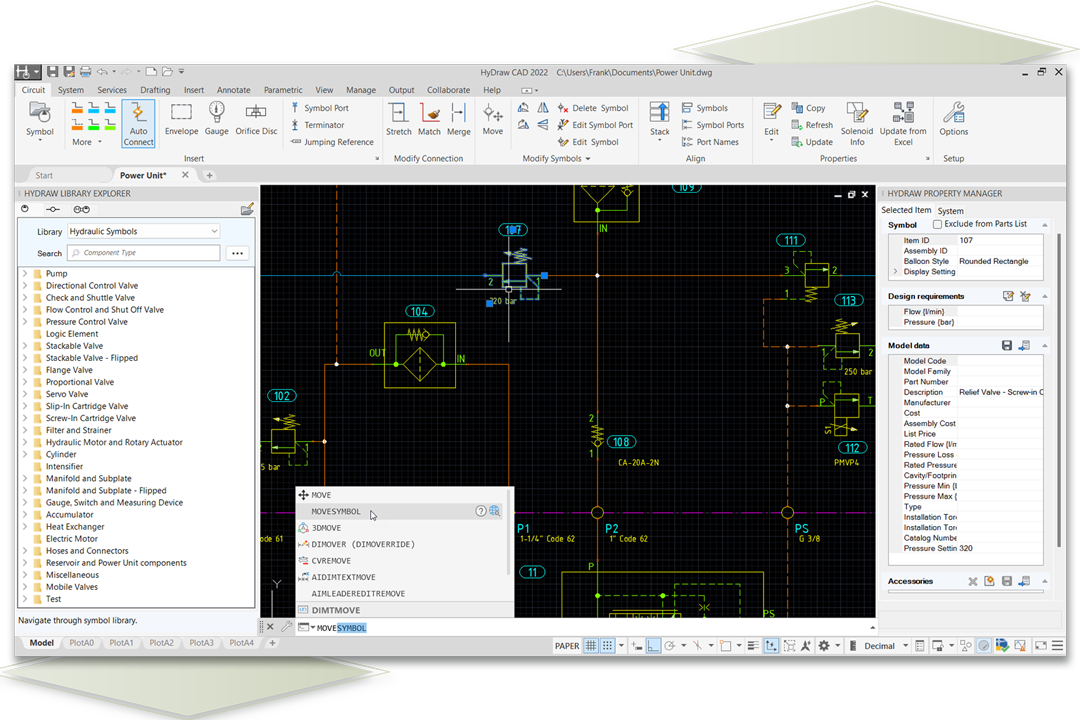Open workspace switching gear icon
Viewport: 1080px width, 720px height.
point(824,646)
